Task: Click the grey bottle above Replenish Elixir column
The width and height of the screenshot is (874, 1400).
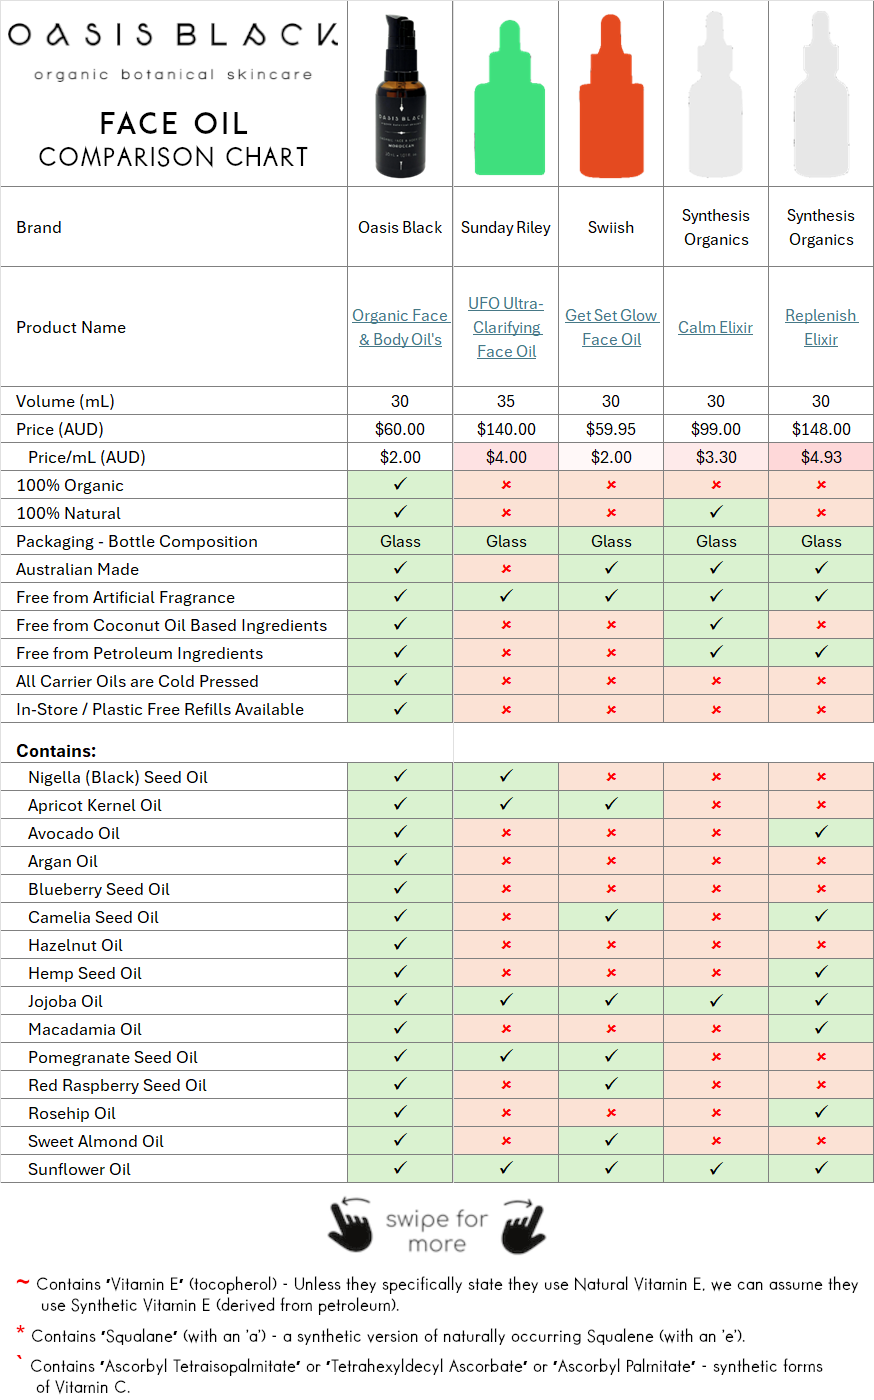Action: pos(821,95)
